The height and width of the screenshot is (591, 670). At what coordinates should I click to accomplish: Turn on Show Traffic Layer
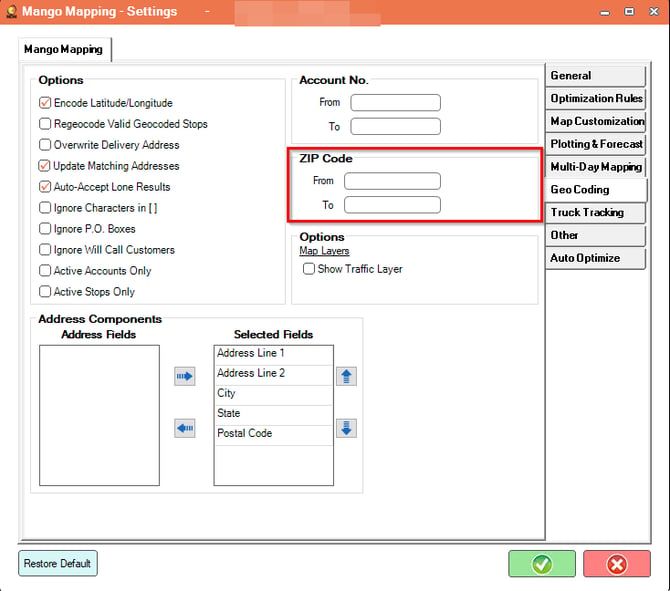click(x=309, y=269)
